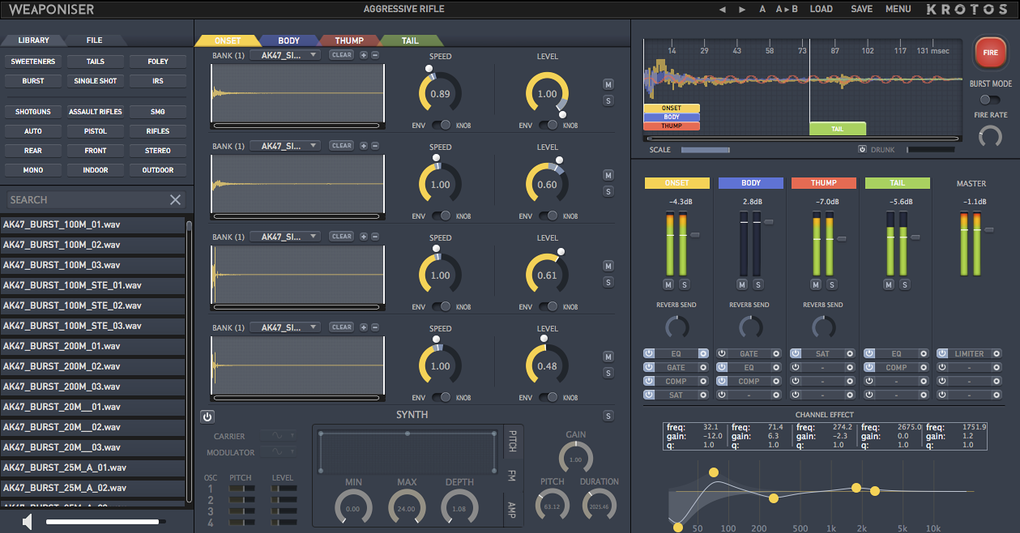Click the red FIRE button
Viewport: 1020px width, 533px height.
coord(990,53)
